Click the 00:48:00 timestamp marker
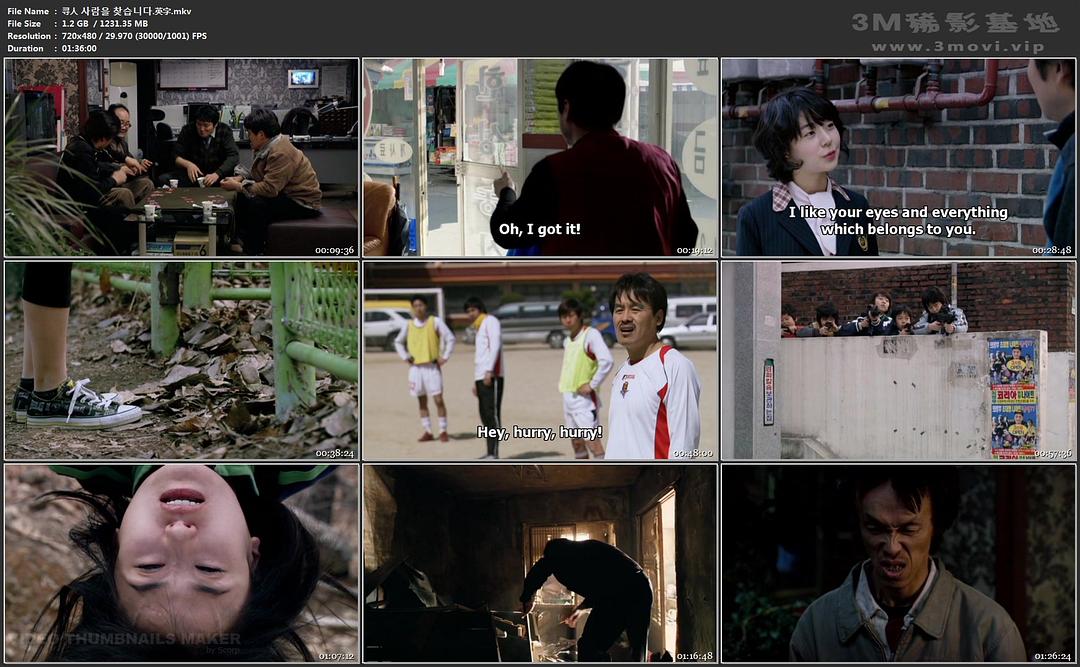Screen dimensions: 1080x667 click(692, 453)
